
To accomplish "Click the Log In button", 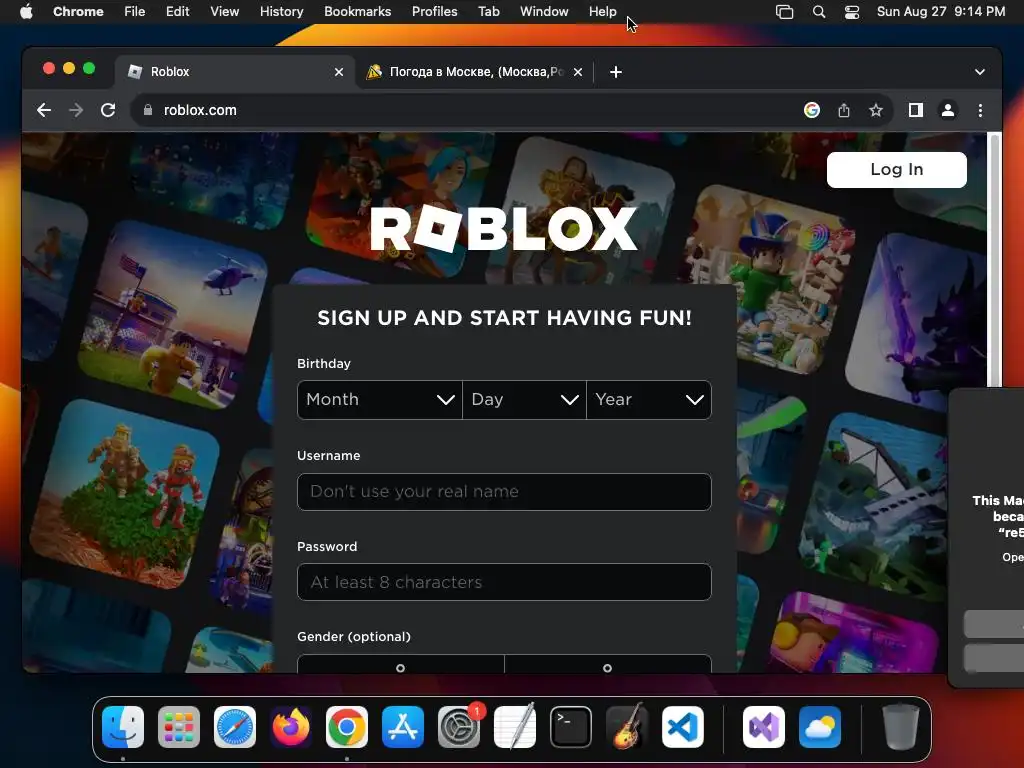I will pos(897,170).
